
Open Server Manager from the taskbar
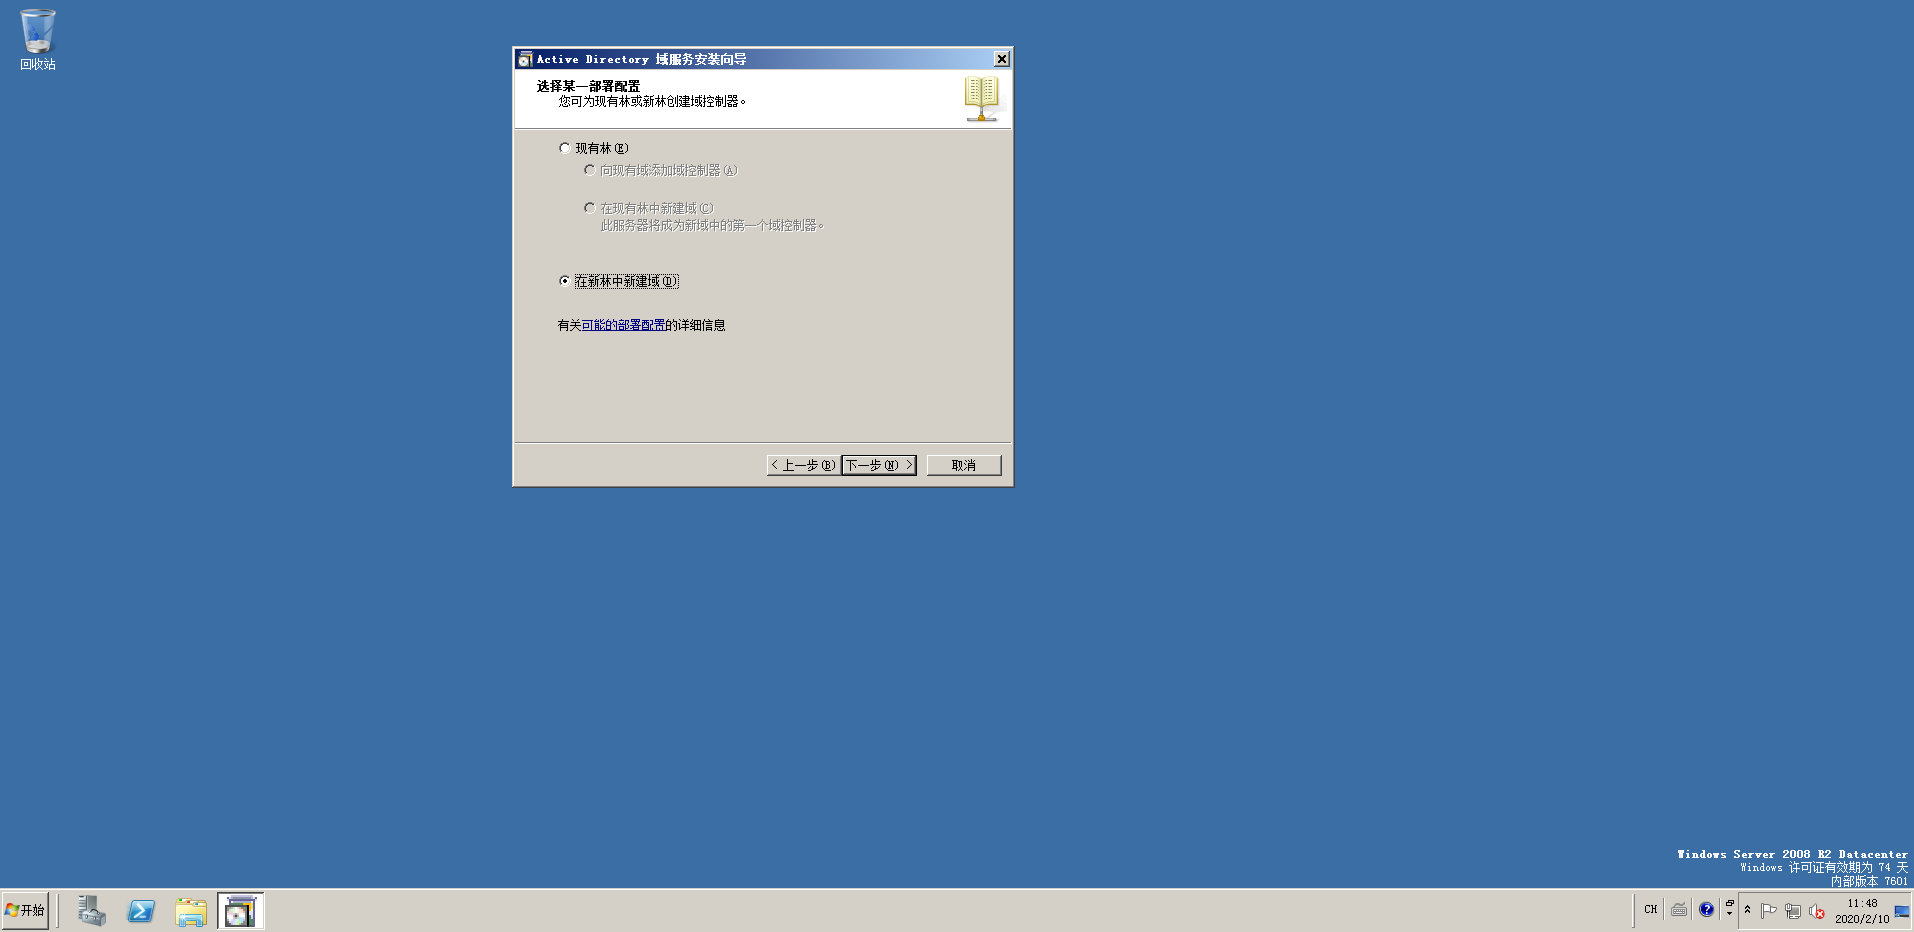[x=91, y=911]
